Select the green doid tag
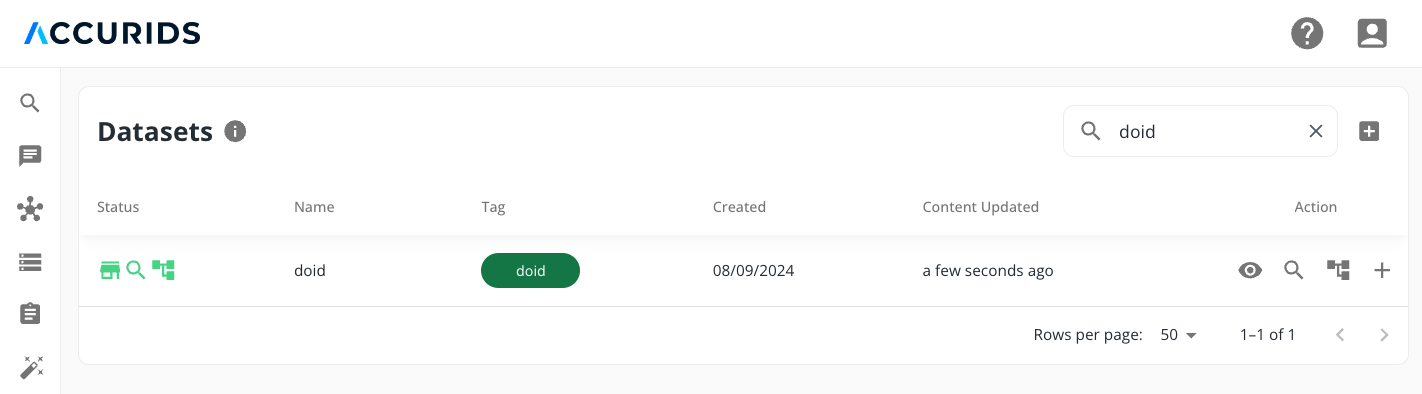1422x394 pixels. point(530,270)
